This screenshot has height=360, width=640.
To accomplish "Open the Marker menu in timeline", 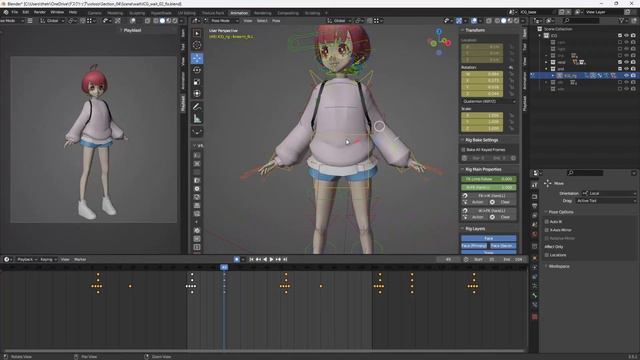I will pos(80,260).
